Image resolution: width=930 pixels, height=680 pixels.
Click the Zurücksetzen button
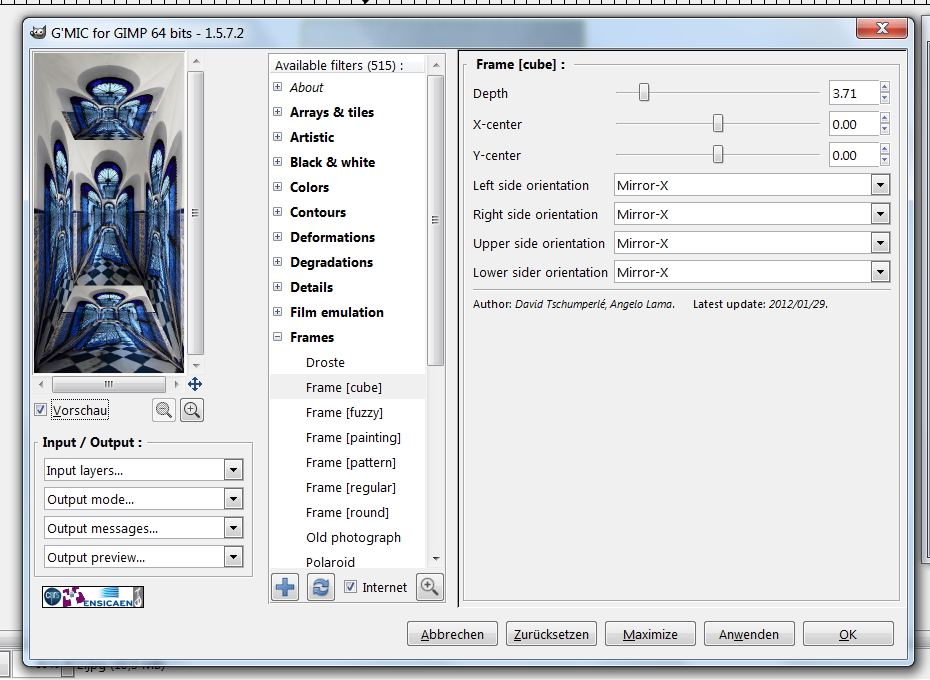pos(551,634)
